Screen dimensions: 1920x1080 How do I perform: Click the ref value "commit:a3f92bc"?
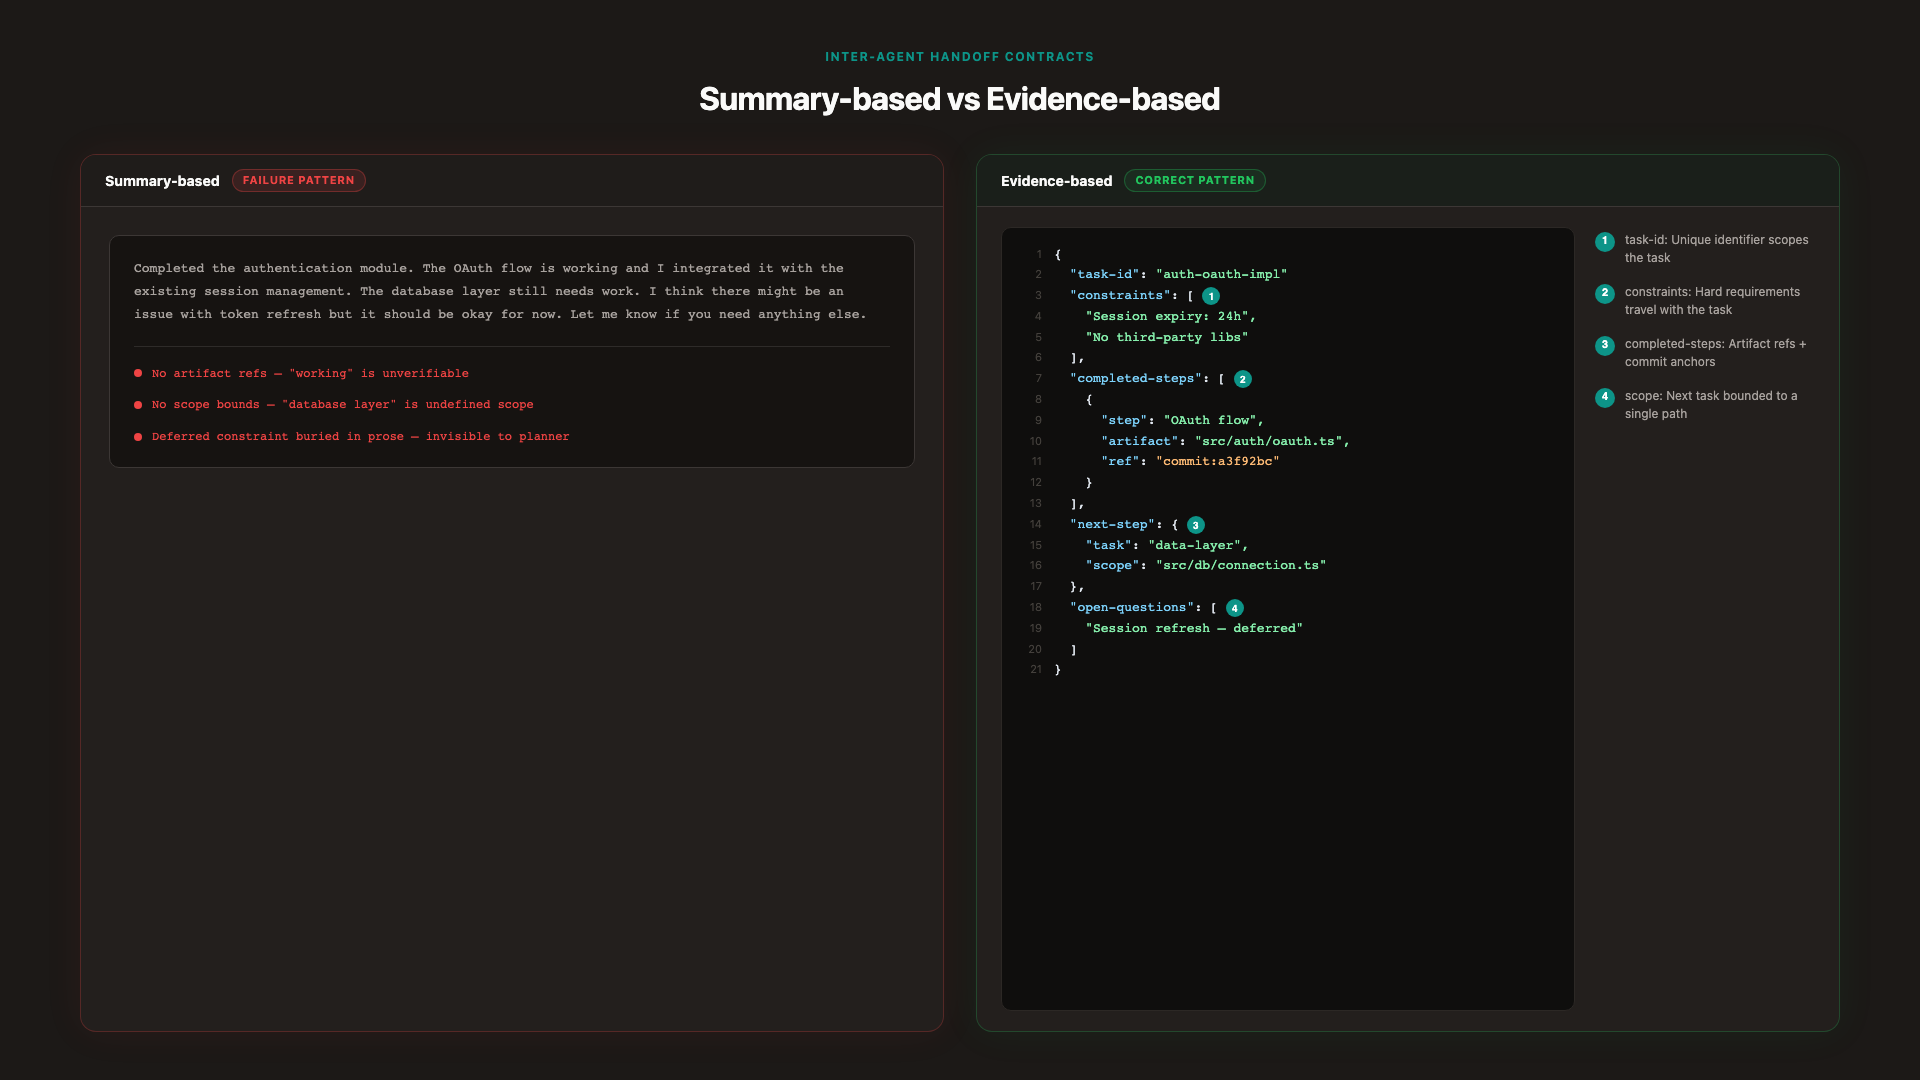pyautogui.click(x=1218, y=461)
